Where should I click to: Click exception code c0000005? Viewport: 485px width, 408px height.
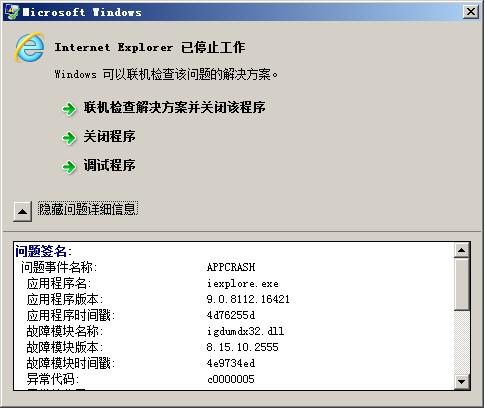tap(231, 379)
